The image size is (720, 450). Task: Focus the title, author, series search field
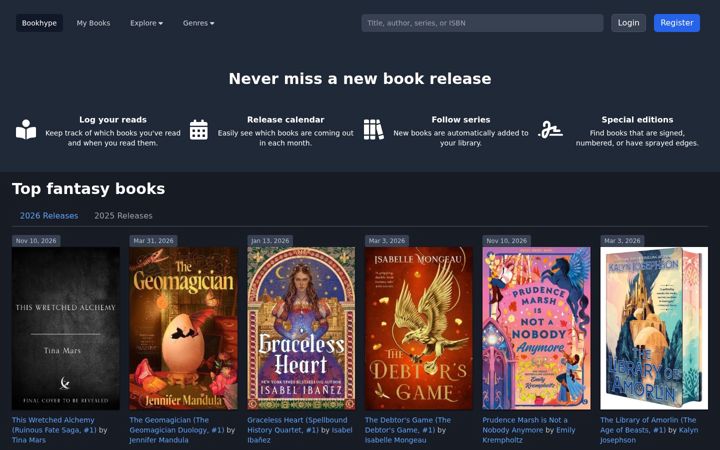(x=482, y=23)
